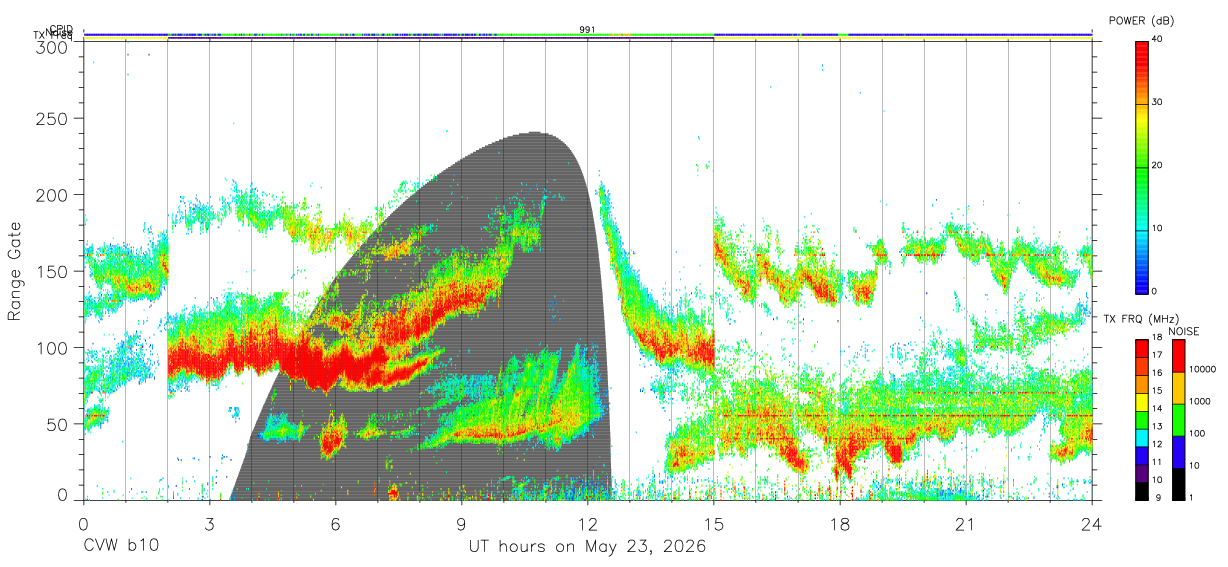
Task: Click the 100 tick on Range Gate axis
Action: 53,347
